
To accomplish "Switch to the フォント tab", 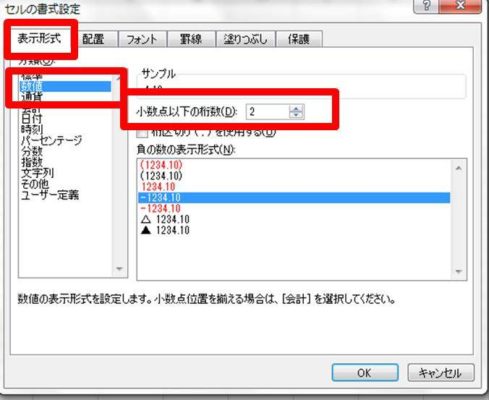I will click(x=142, y=39).
